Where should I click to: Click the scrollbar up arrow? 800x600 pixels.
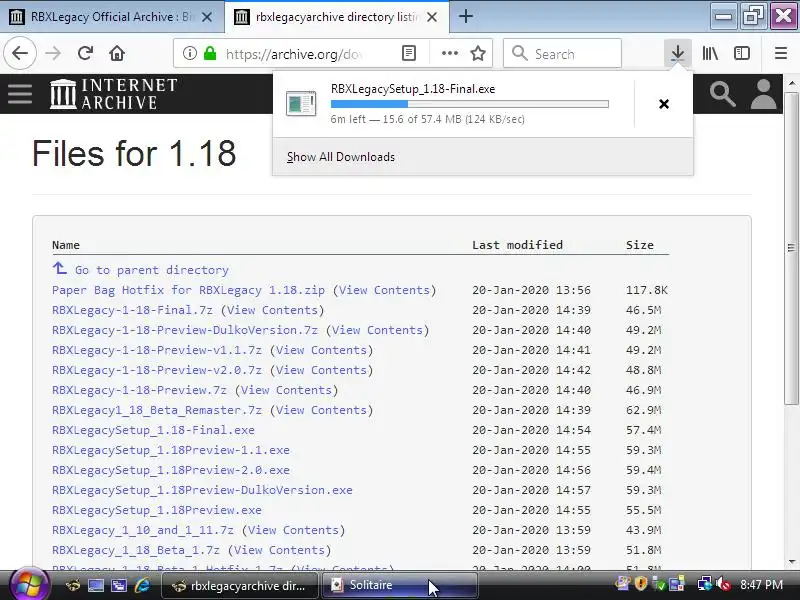click(x=791, y=83)
